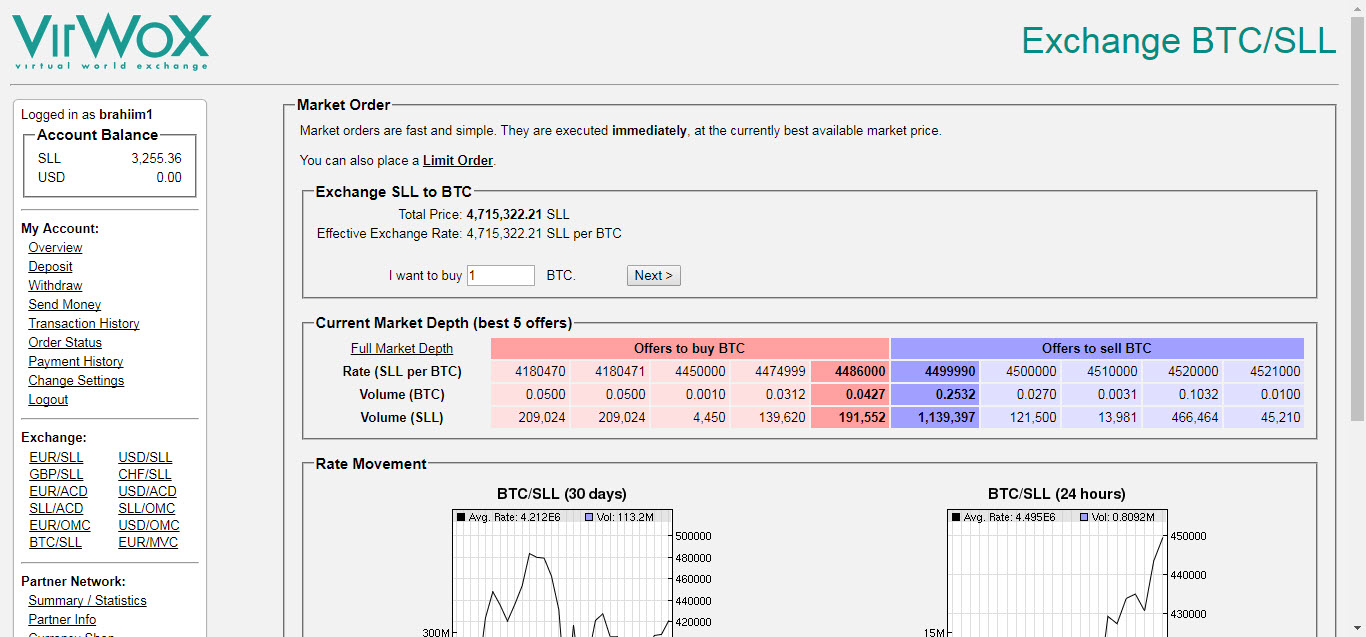1366x637 pixels.
Task: Click the SLL balance 3,255.36
Action: [x=156, y=159]
